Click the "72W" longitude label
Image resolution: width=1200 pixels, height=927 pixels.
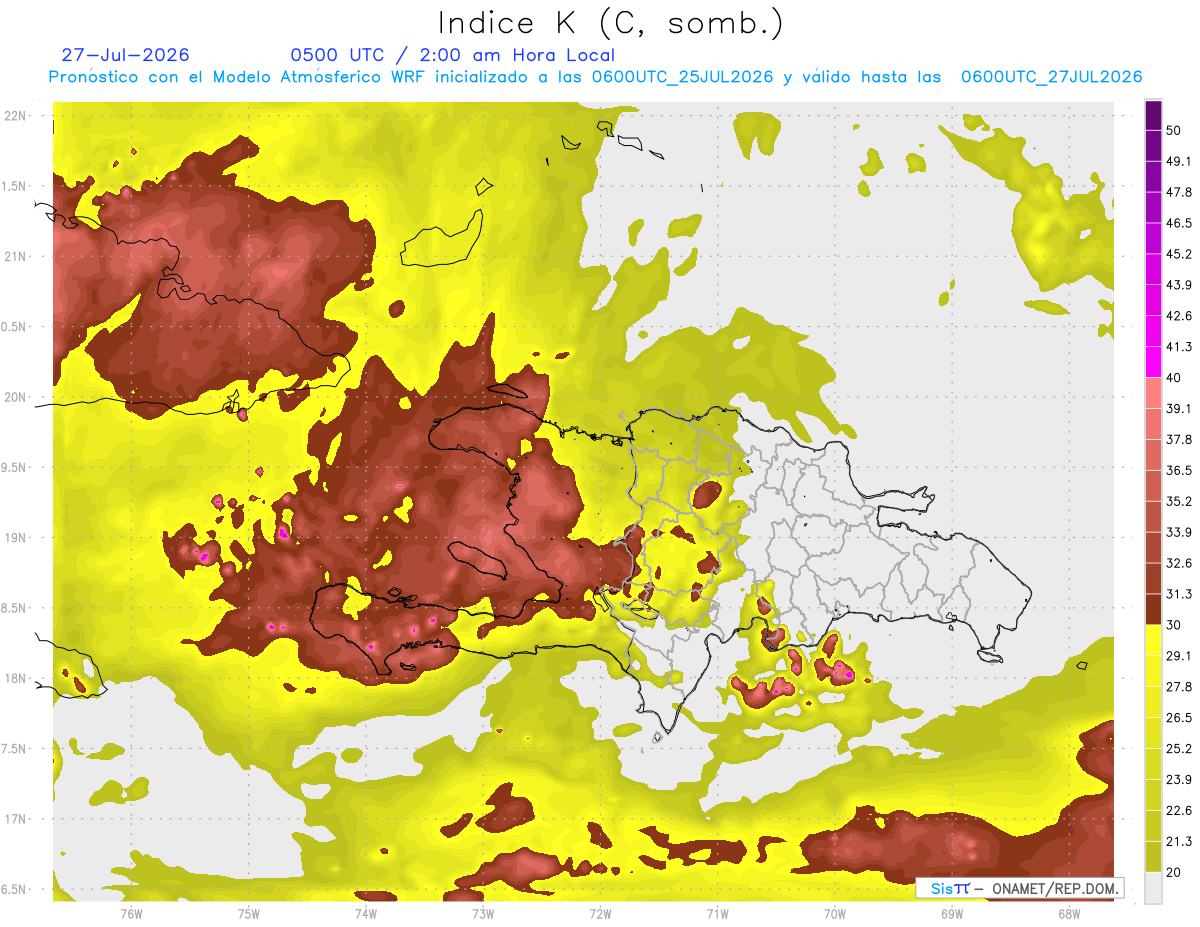(600, 913)
